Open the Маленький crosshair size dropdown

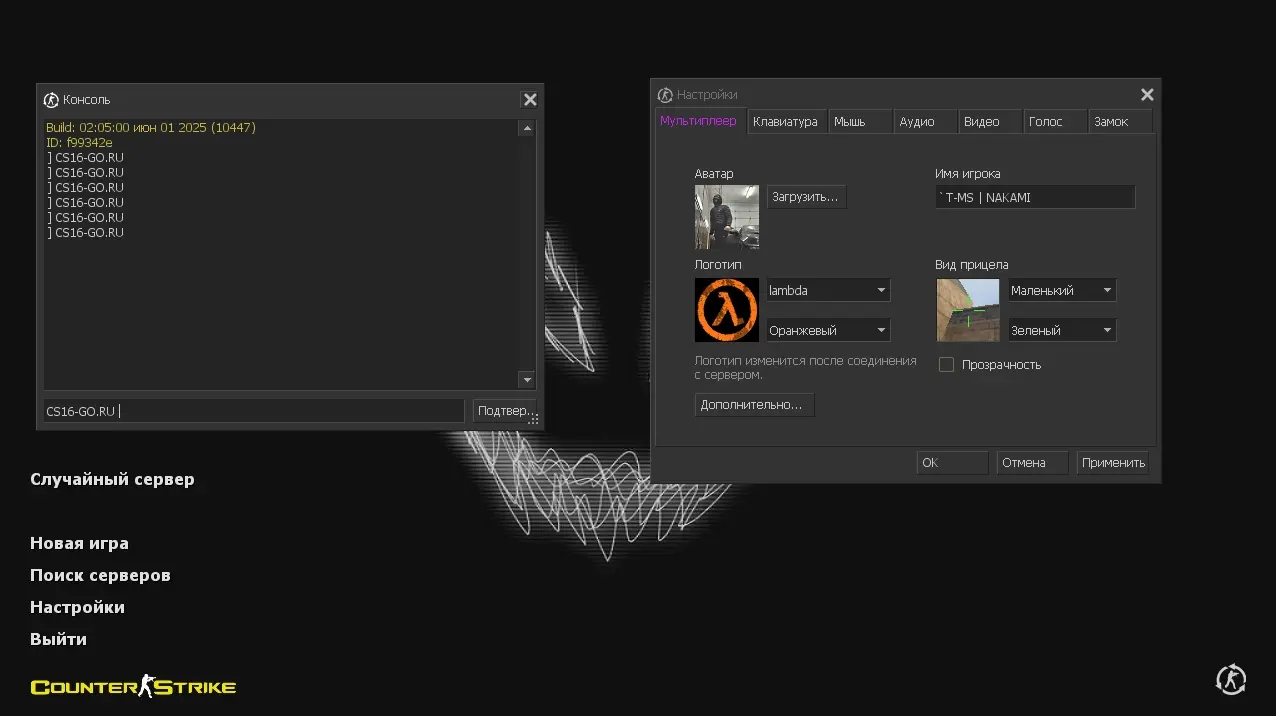tap(1061, 291)
